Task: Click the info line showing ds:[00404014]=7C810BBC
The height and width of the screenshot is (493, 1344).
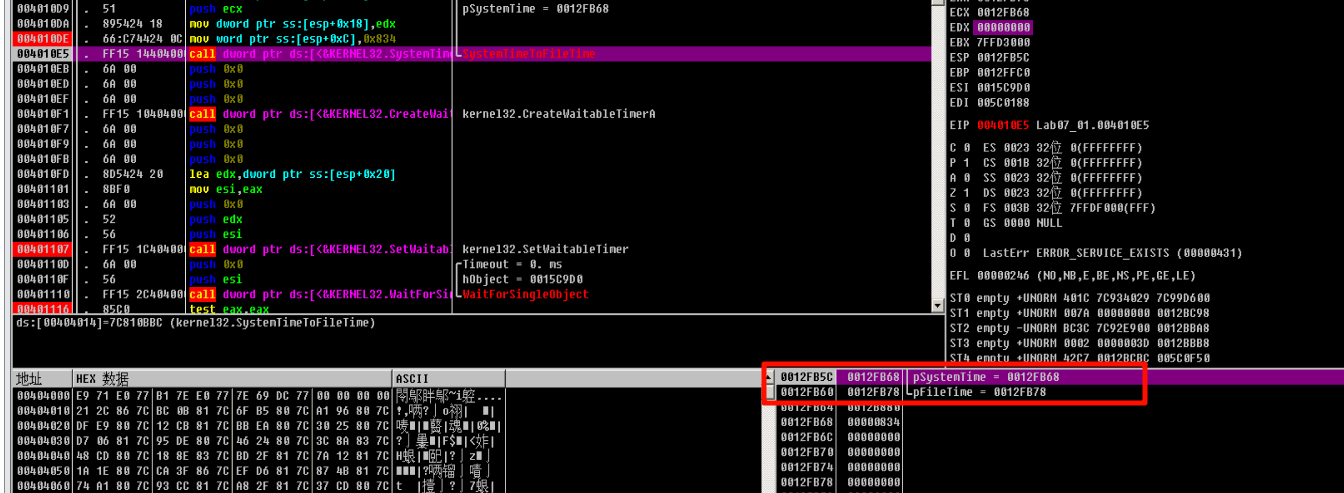Action: click(195, 323)
